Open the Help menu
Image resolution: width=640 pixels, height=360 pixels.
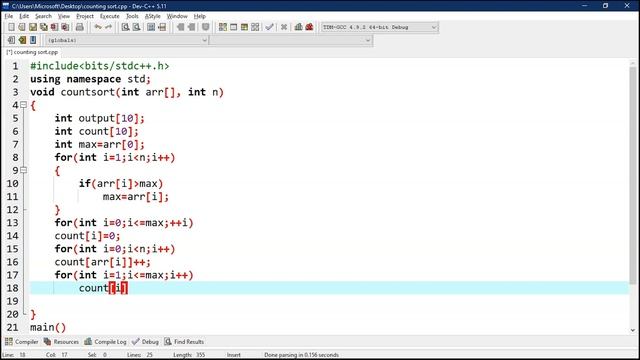tap(200, 16)
